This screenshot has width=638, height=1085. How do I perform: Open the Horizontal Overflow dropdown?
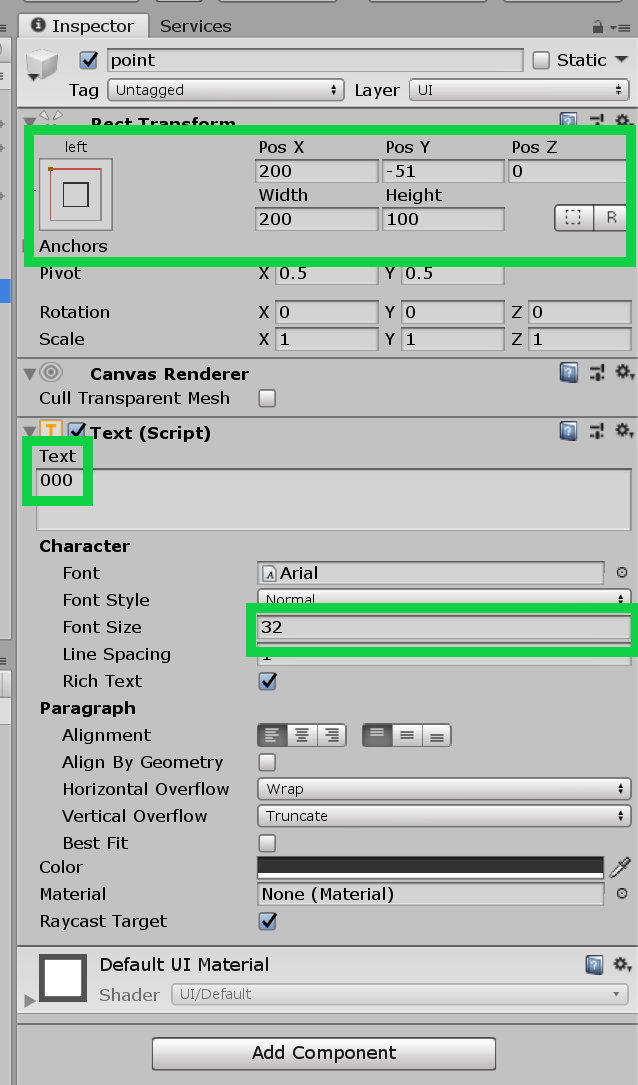[442, 789]
